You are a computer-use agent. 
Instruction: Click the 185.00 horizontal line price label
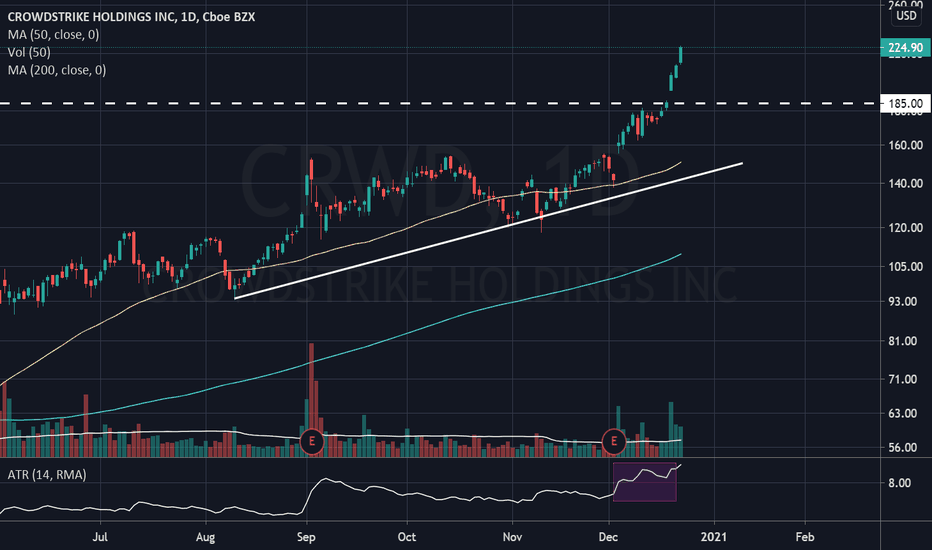tap(905, 103)
